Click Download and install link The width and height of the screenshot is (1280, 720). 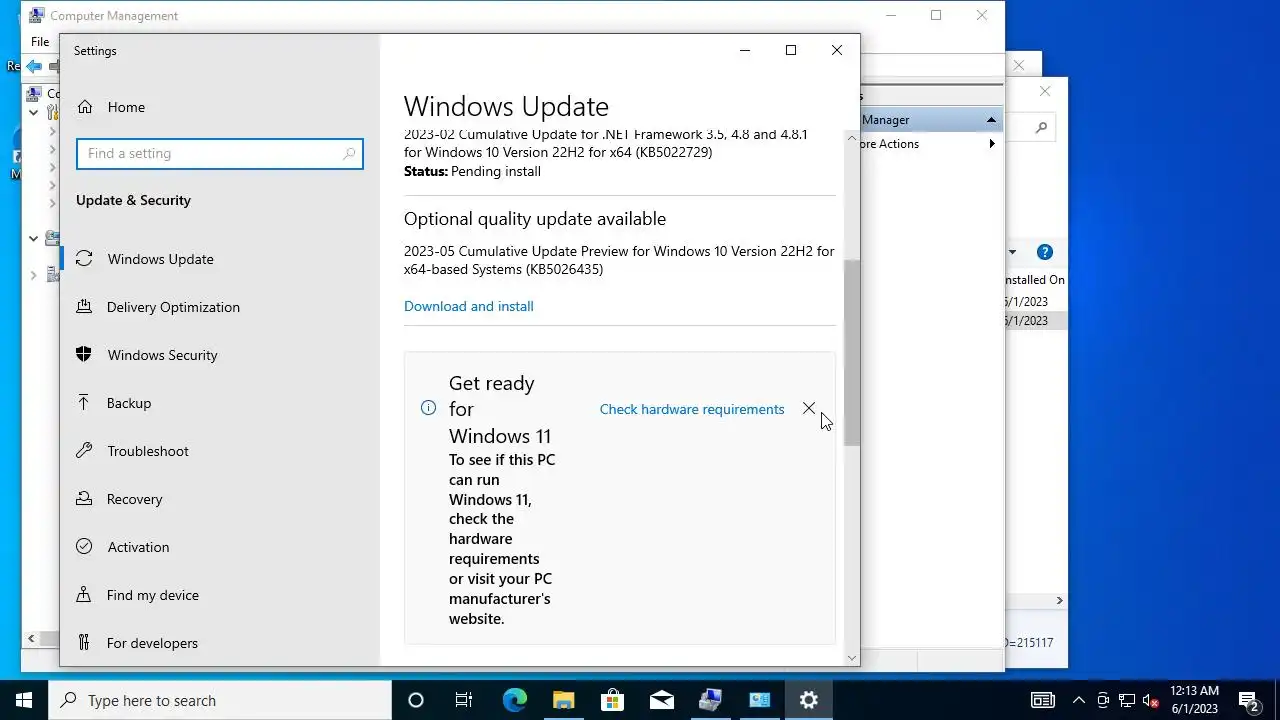(x=468, y=306)
